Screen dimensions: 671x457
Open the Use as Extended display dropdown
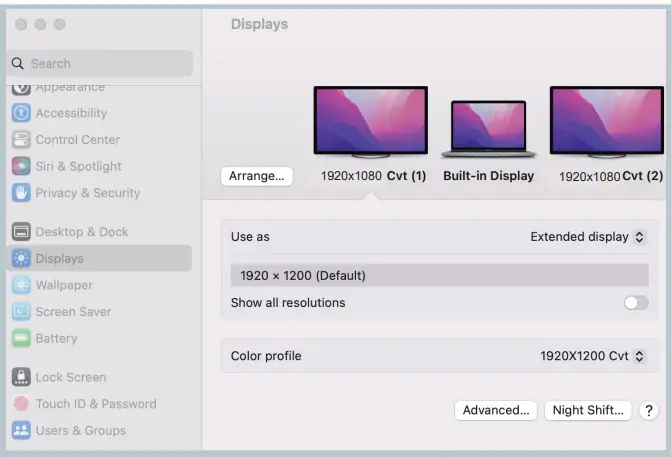tap(588, 237)
